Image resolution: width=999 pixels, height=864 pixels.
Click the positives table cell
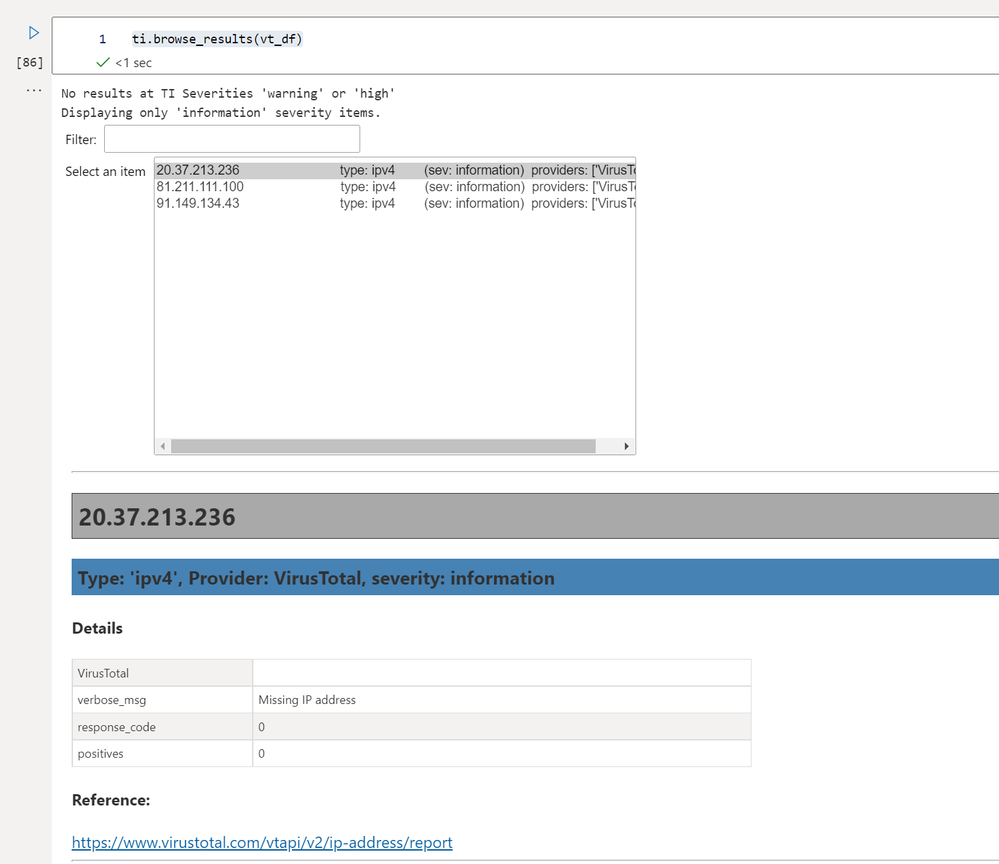pos(162,753)
